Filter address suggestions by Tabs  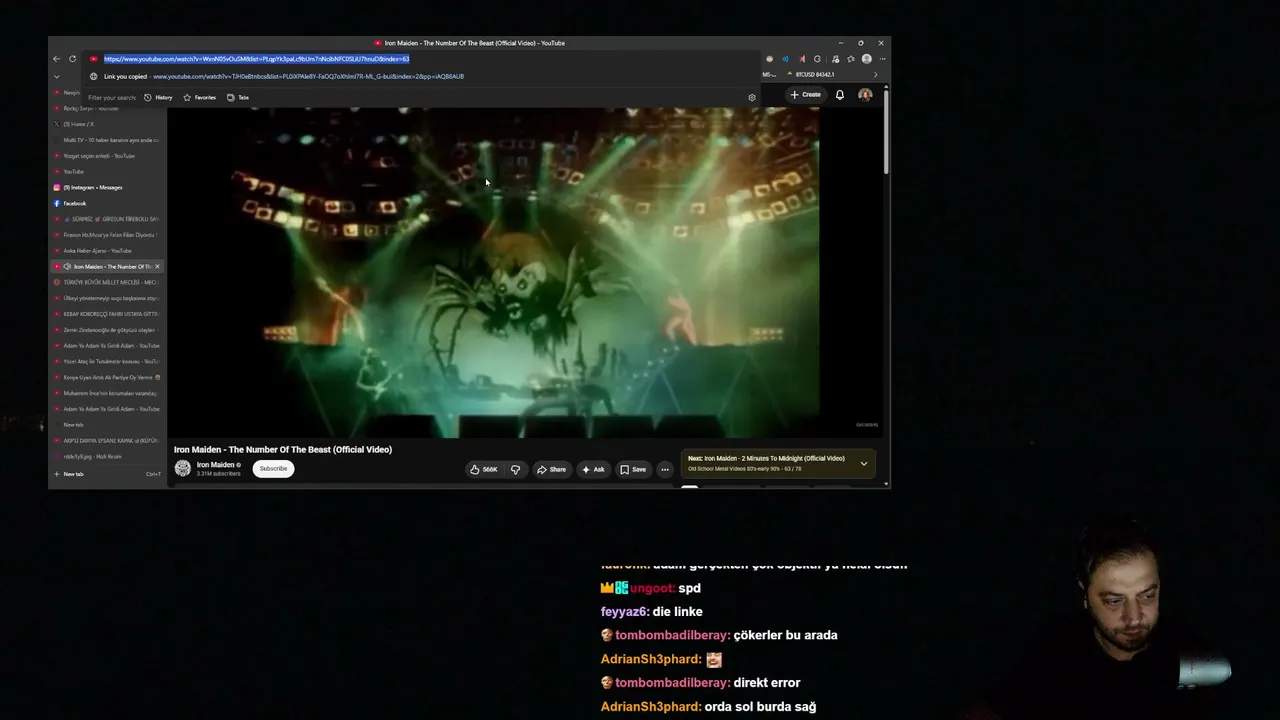[238, 98]
